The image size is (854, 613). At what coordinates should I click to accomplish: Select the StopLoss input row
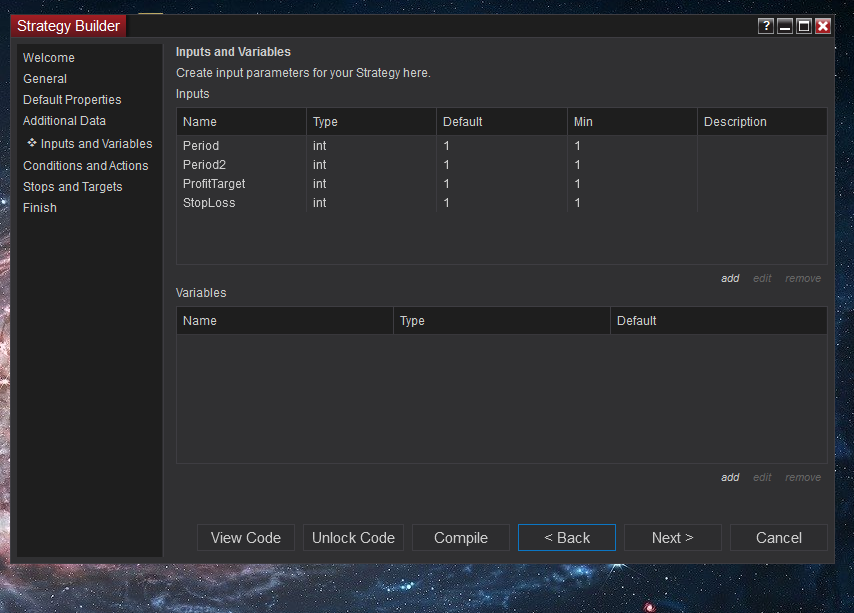(502, 203)
